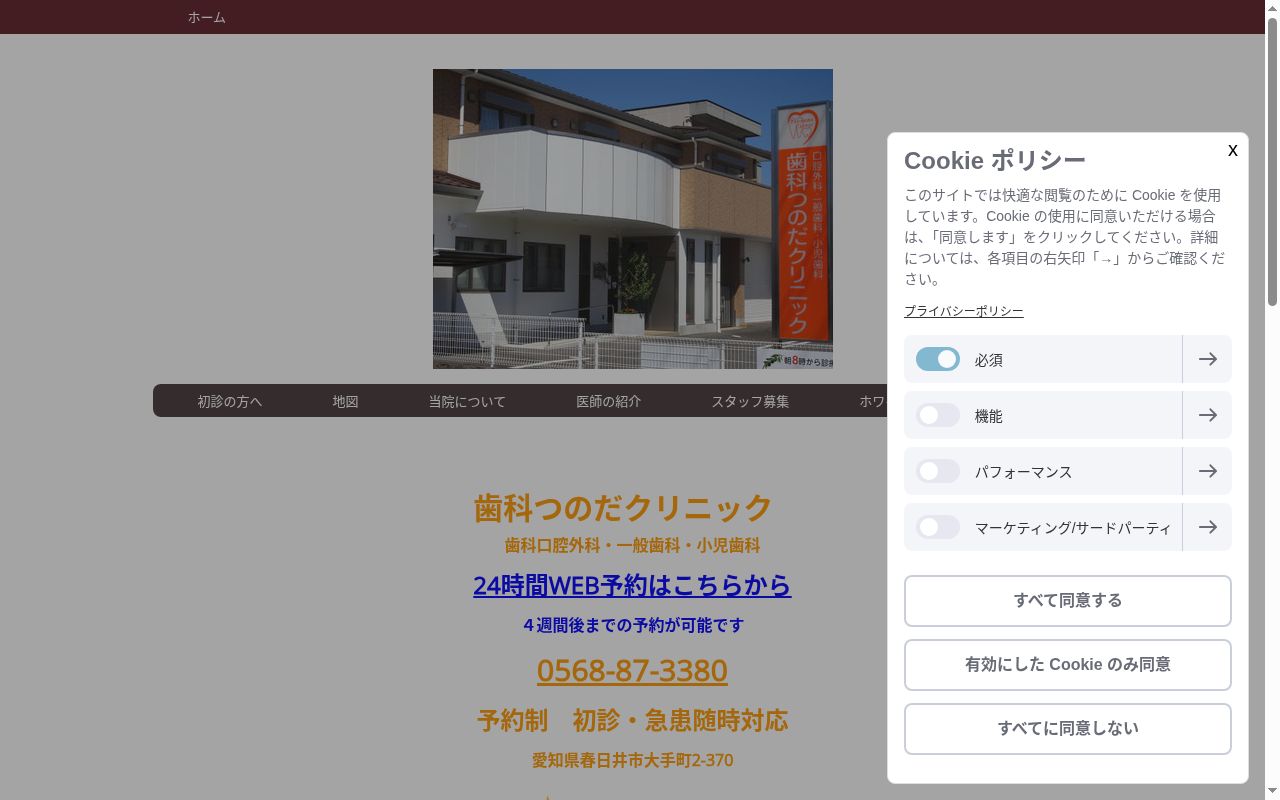Click the 歯科つのだクリニック heading
This screenshot has height=800, width=1280.
623,507
